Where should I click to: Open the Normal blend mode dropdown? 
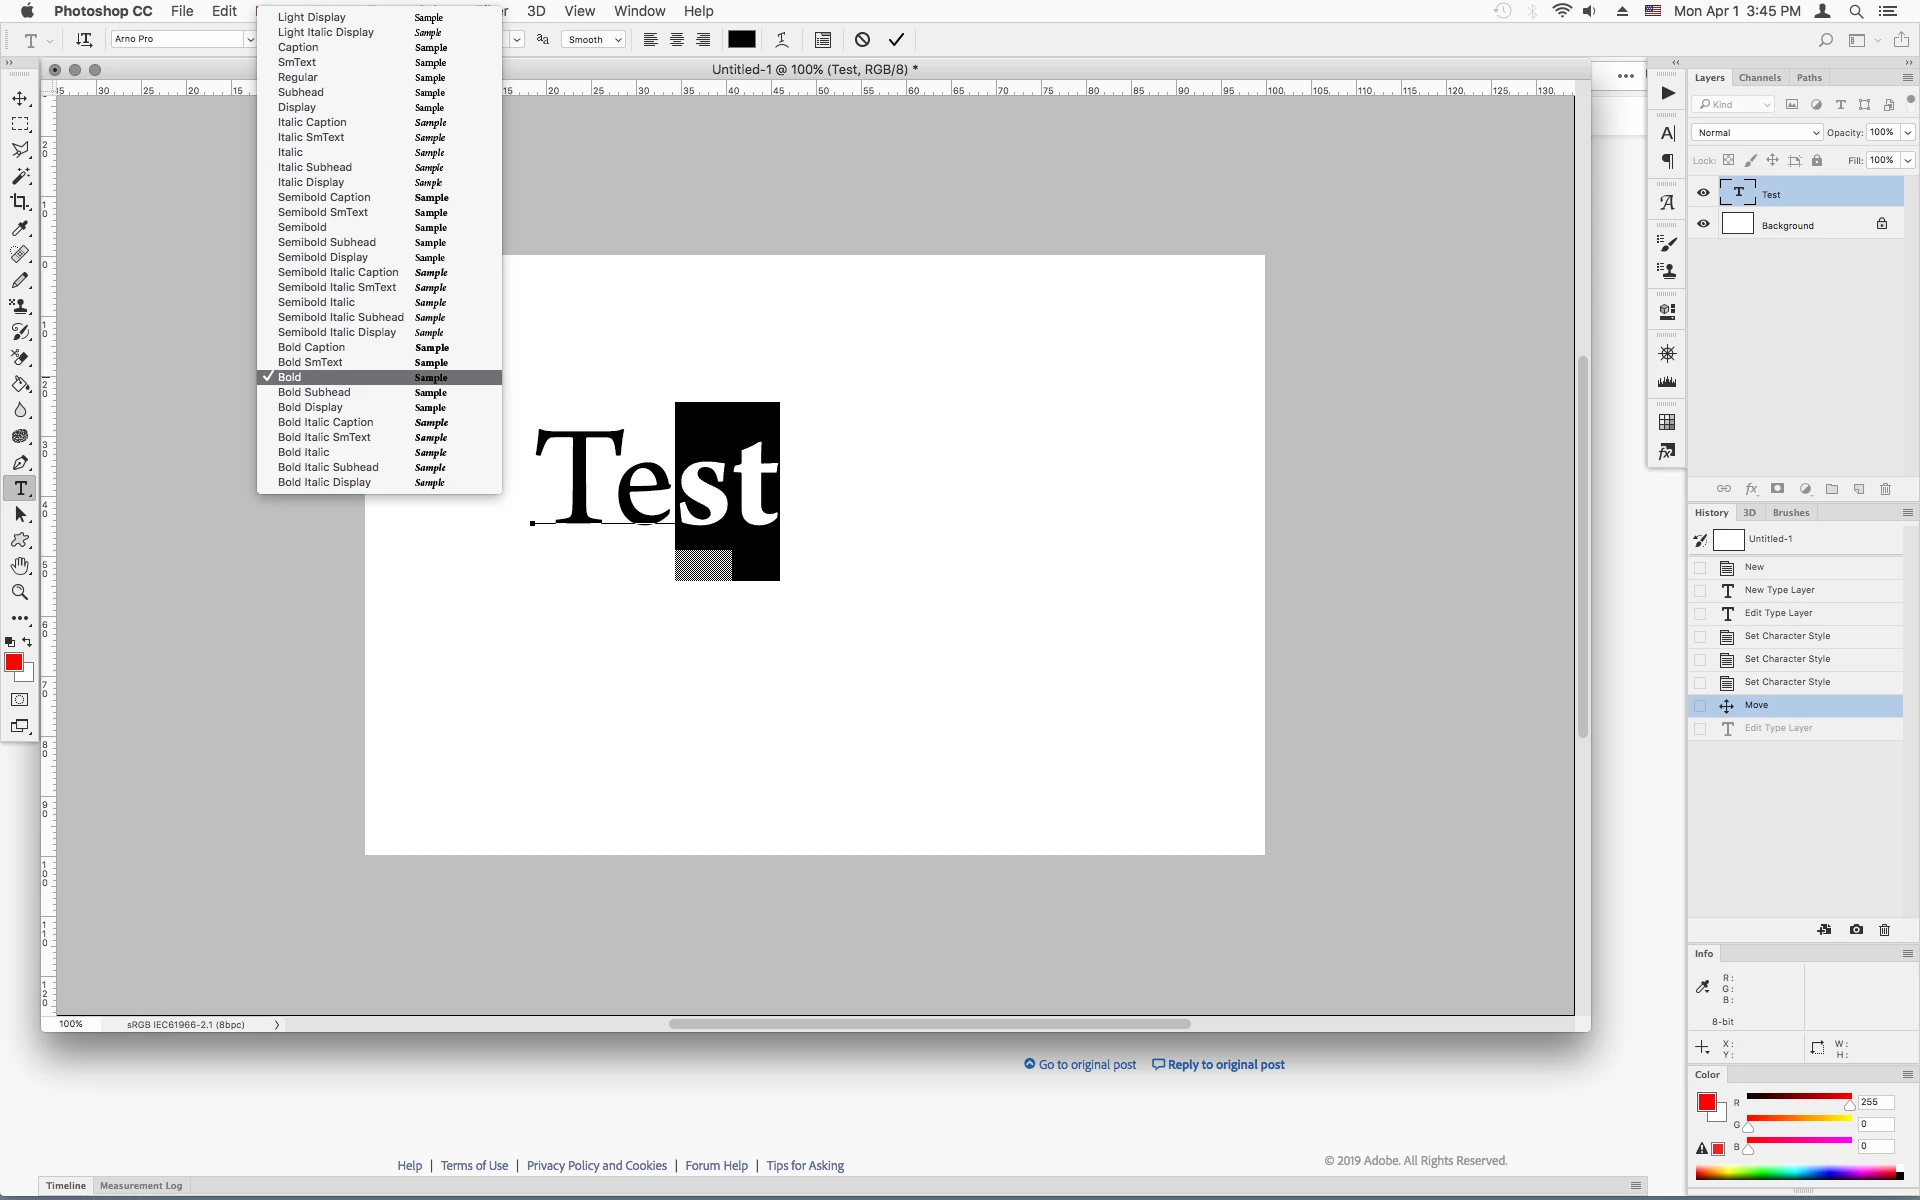(1757, 132)
